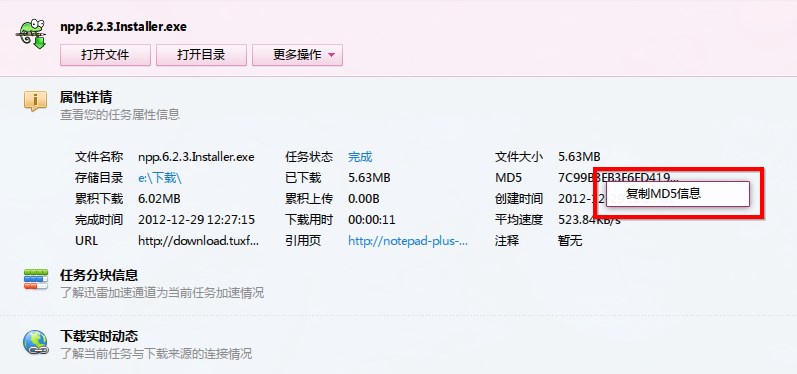Click the file name title npp.6.2.3.Installer.exe at top

click(124, 26)
